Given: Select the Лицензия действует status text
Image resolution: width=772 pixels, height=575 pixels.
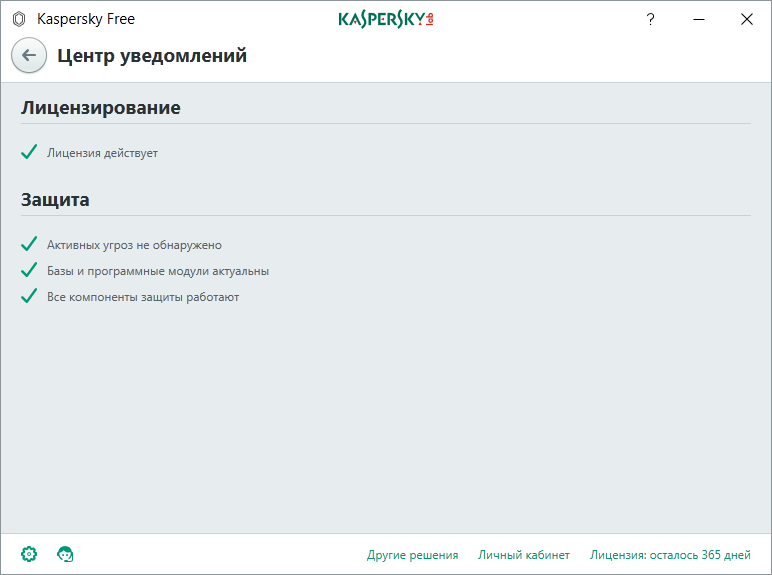Looking at the screenshot, I should click(x=102, y=153).
